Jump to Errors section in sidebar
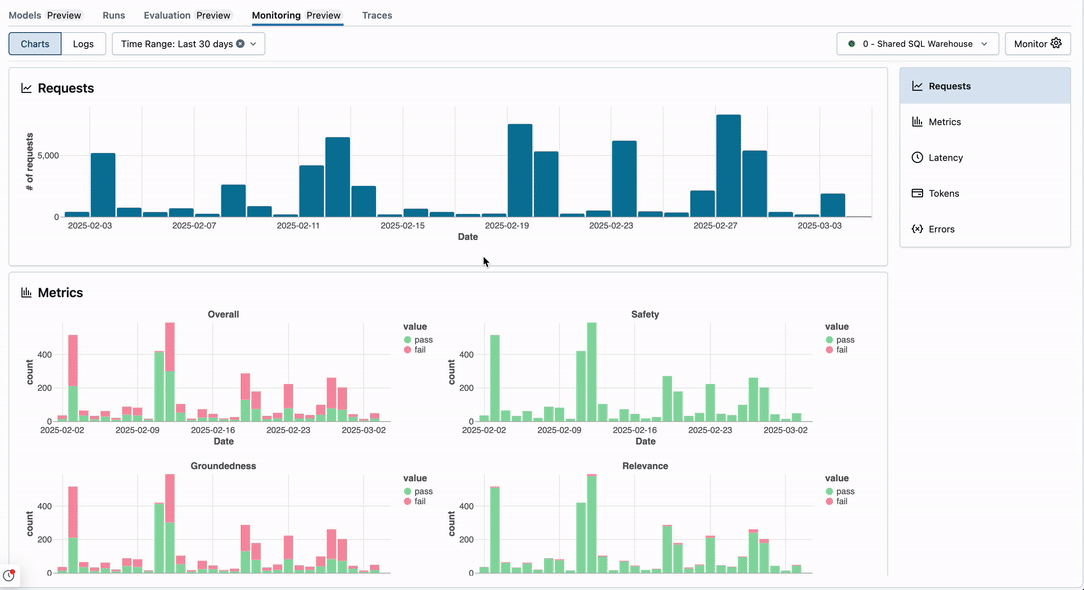Screen dimensions: 1084x590 (x=985, y=229)
